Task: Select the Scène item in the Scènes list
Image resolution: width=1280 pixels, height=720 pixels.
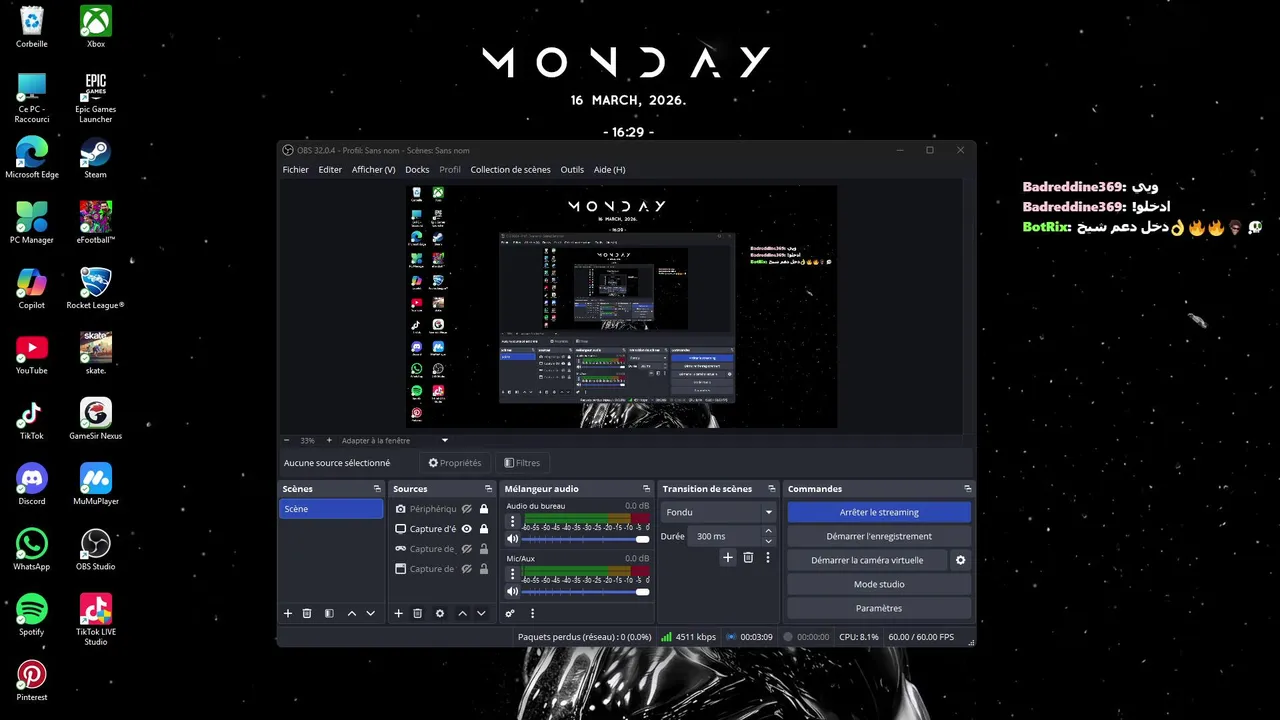Action: (331, 509)
